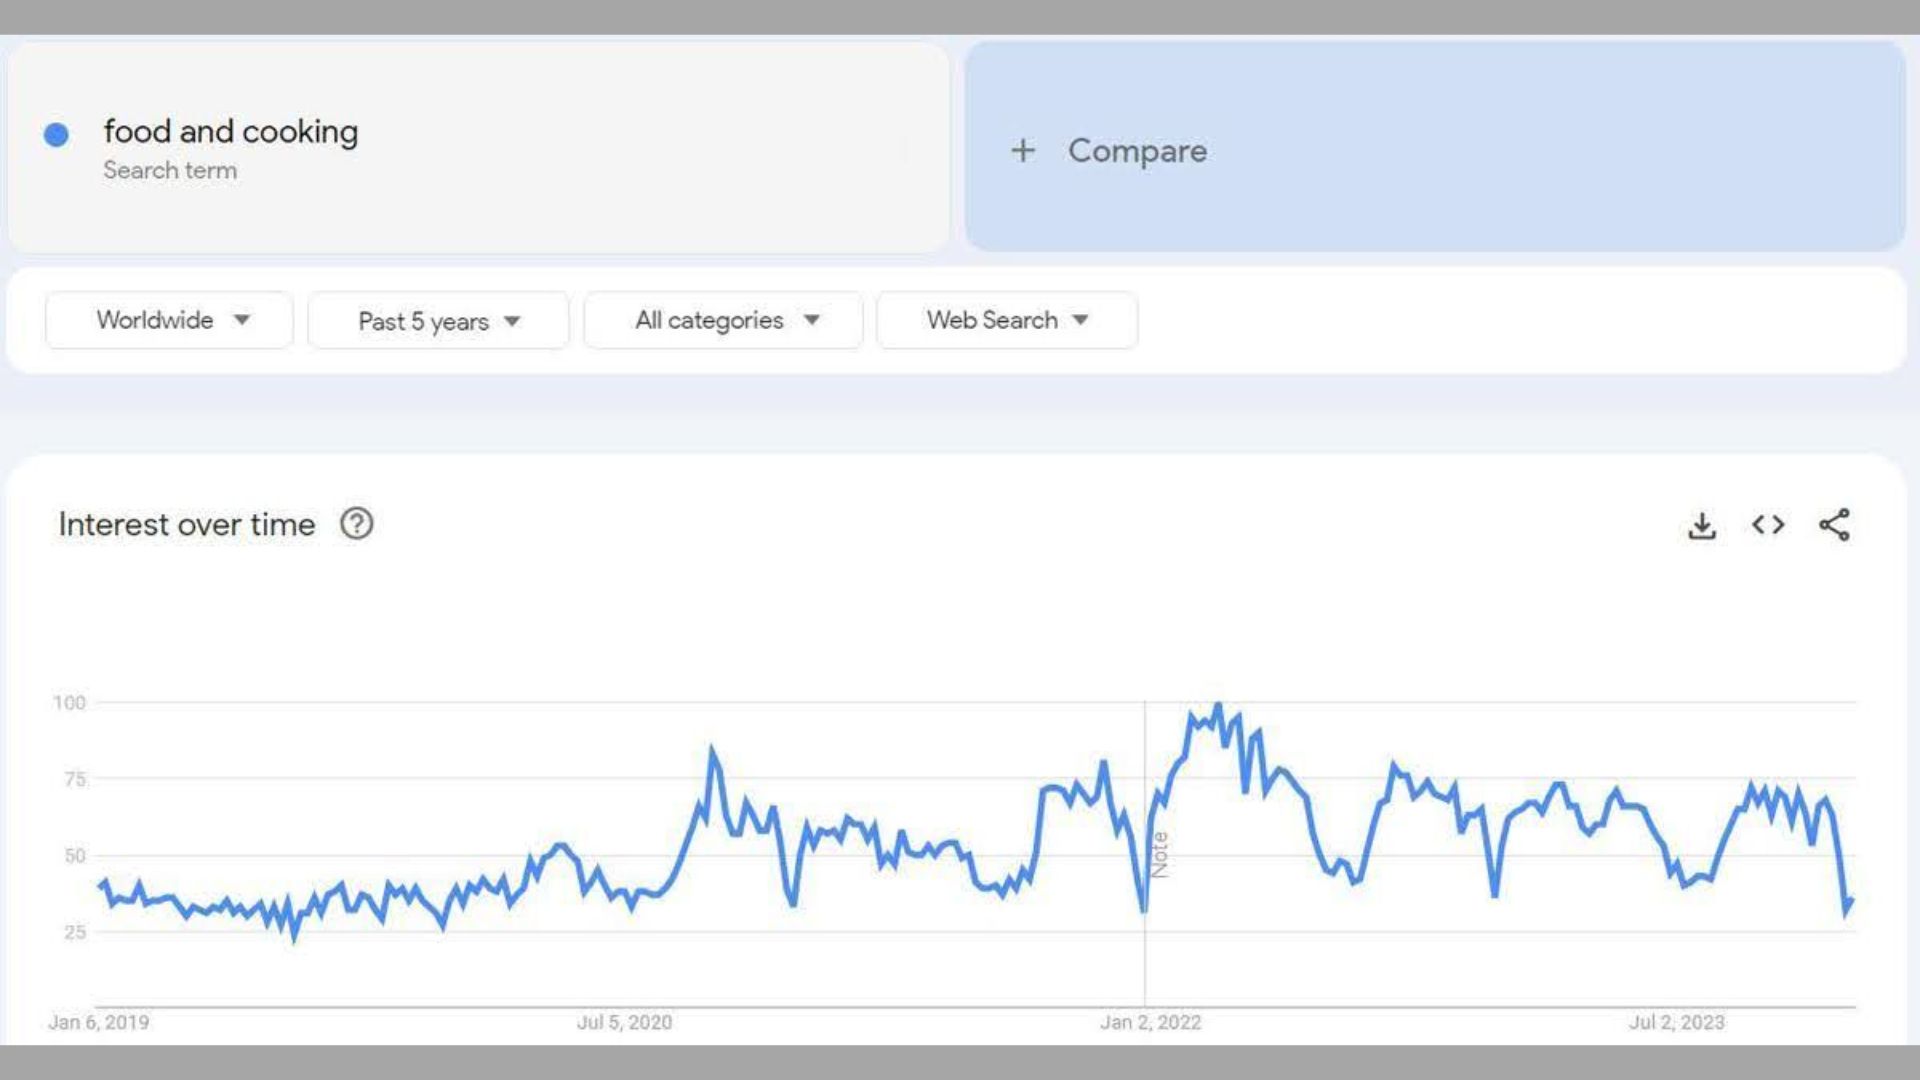Click the chart peak near value 100
The width and height of the screenshot is (1920, 1080).
pos(1217,706)
